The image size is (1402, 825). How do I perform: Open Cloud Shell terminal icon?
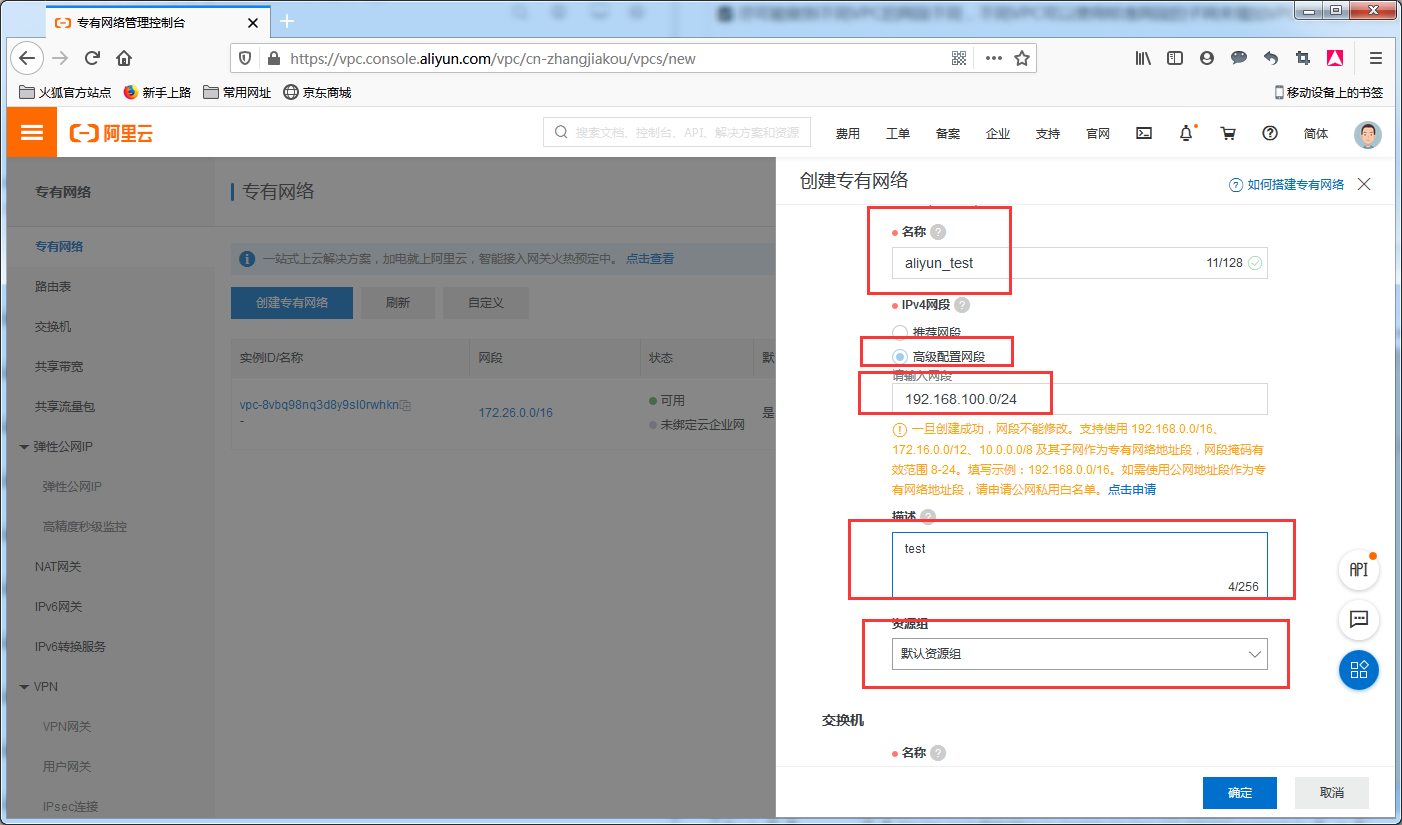pos(1143,132)
